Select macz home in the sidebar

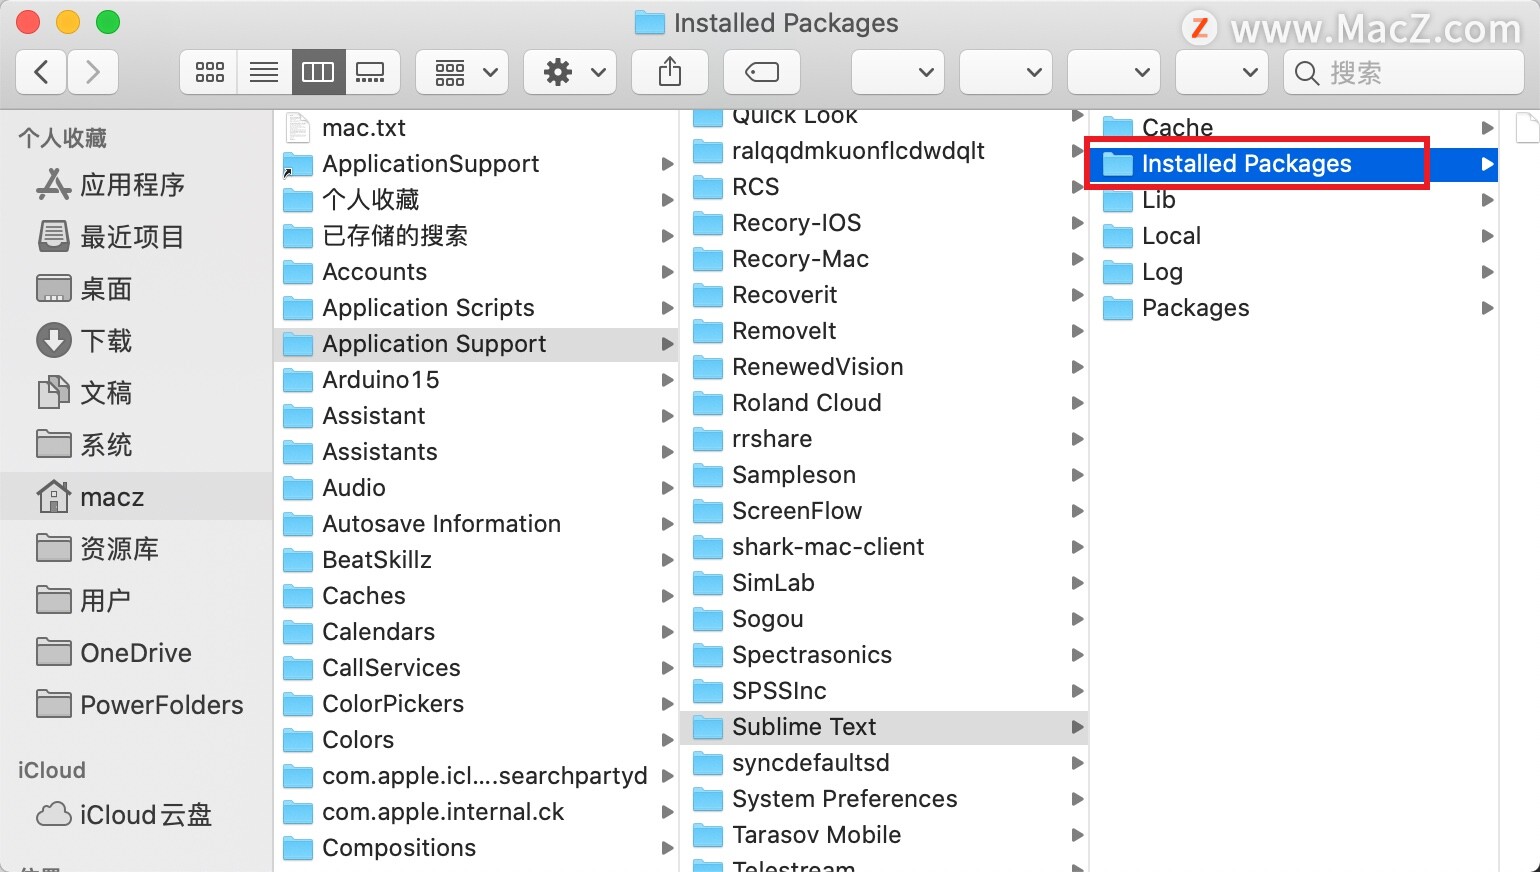coord(136,497)
